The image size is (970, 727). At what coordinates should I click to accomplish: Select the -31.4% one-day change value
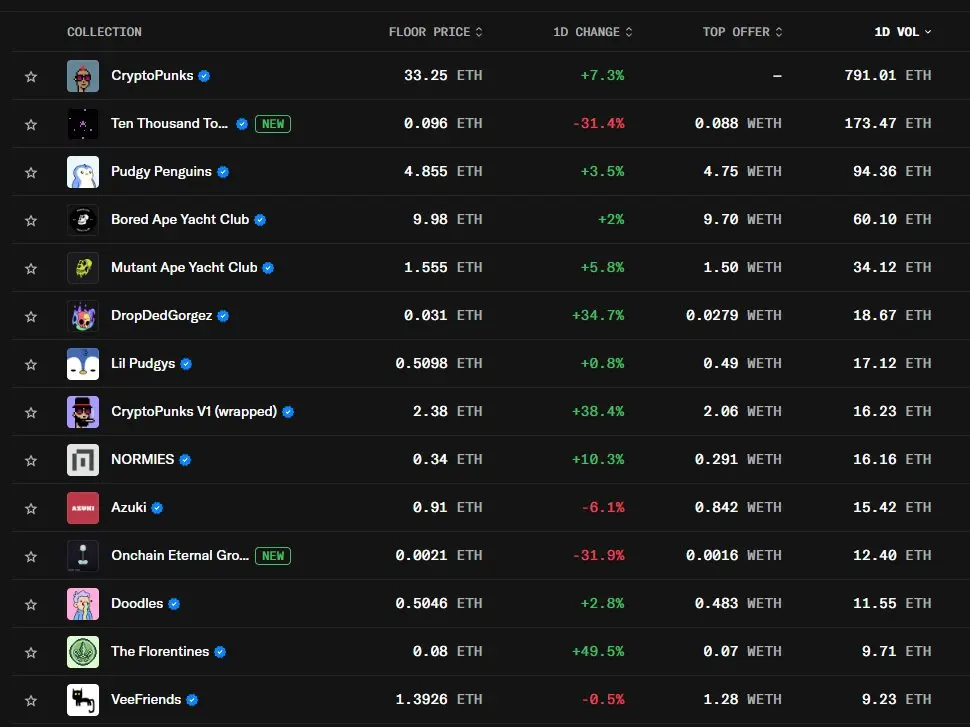click(x=598, y=124)
